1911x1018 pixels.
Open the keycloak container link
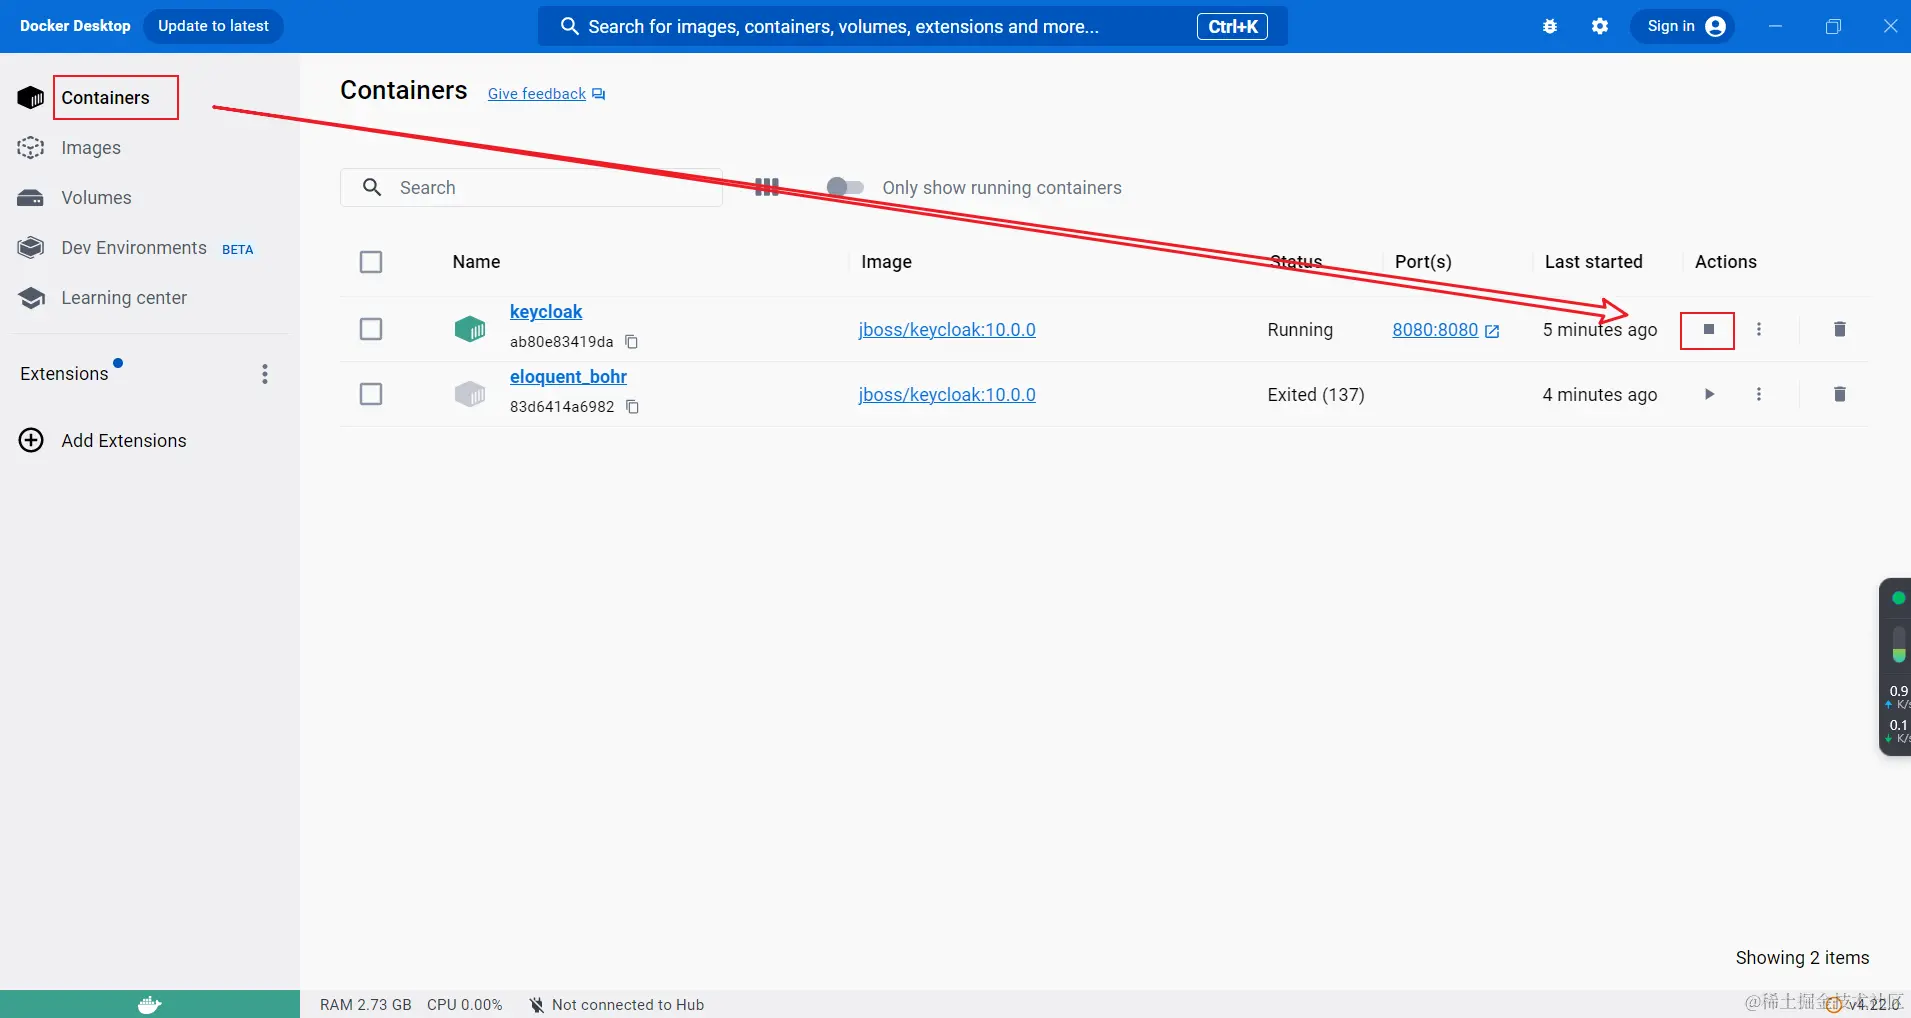546,312
